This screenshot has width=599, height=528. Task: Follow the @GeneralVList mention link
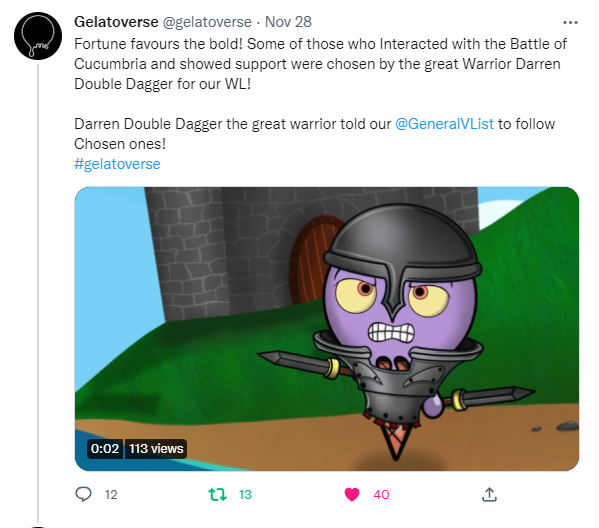(445, 124)
